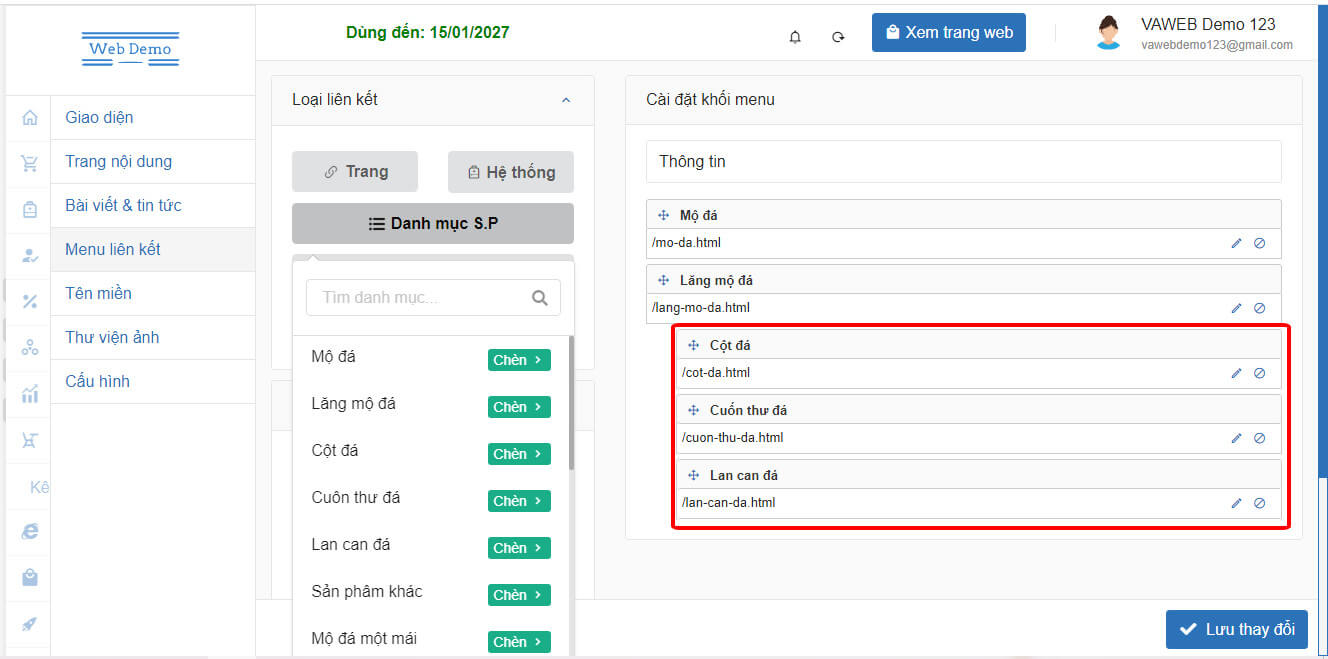Open Thư viện ảnh menu
The height and width of the screenshot is (659, 1328).
coord(112,337)
